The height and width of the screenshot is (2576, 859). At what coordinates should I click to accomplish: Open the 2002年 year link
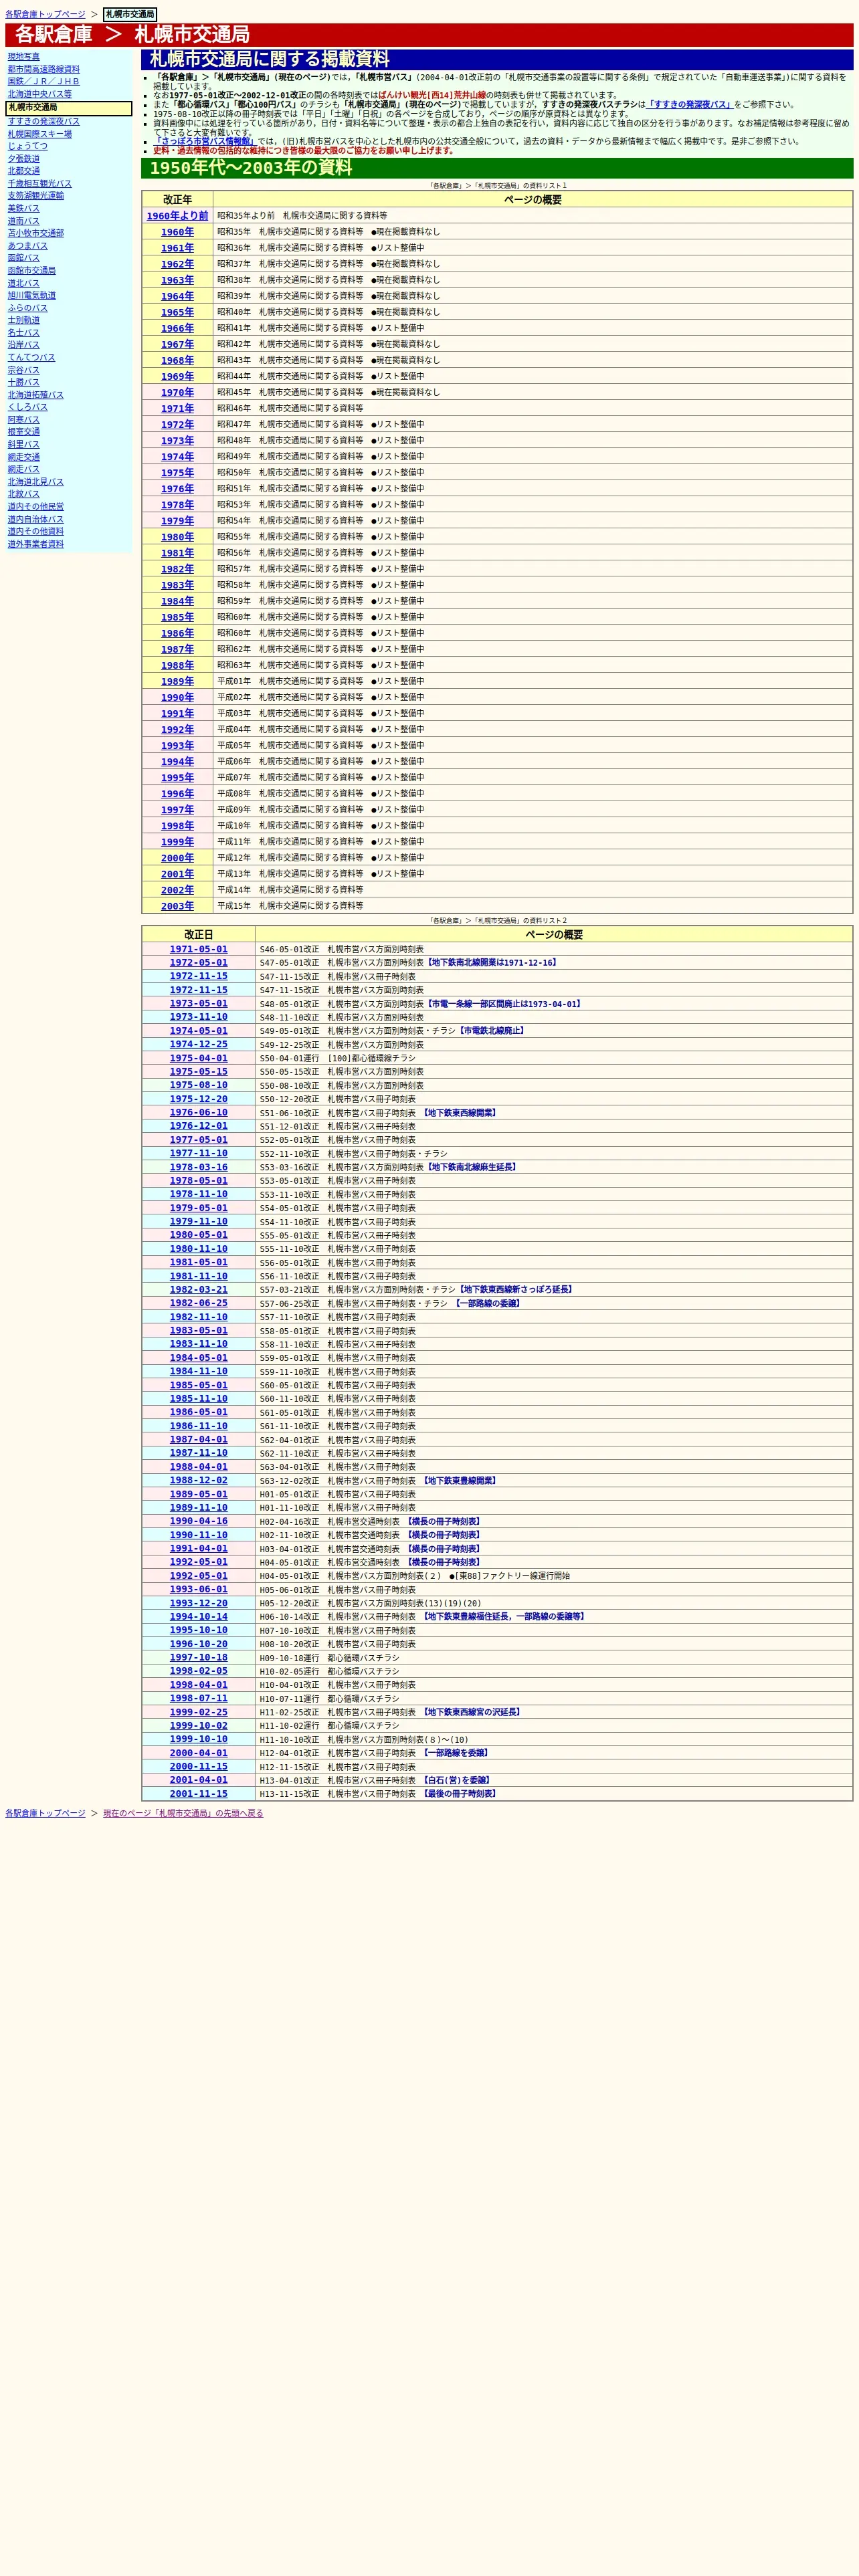pyautogui.click(x=178, y=890)
